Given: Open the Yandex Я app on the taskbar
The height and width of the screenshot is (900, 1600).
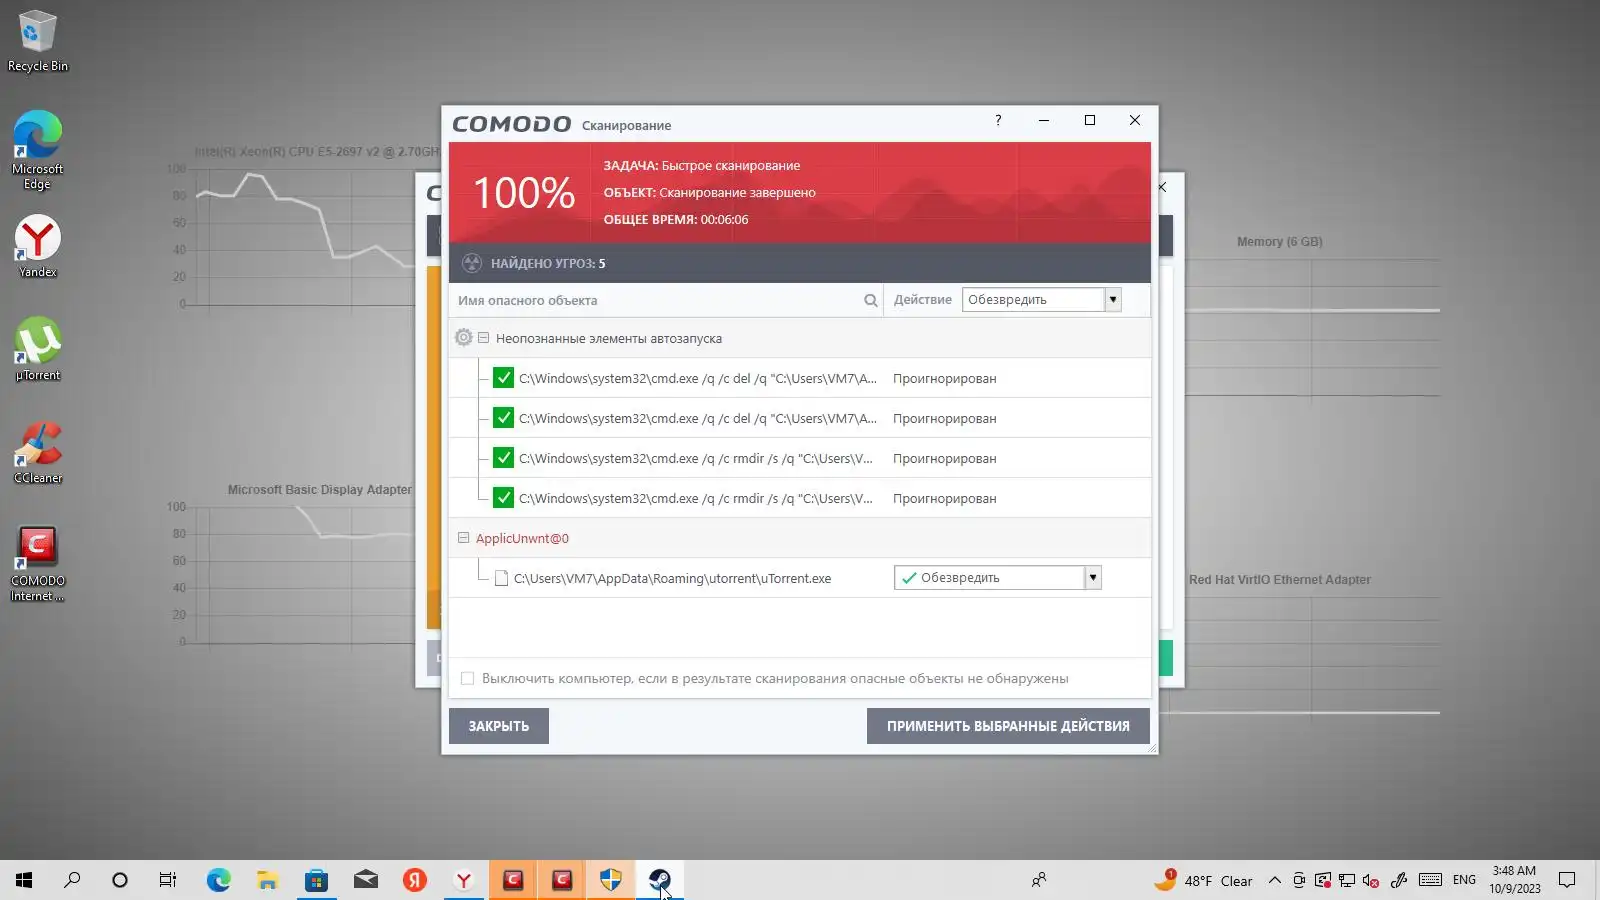Looking at the screenshot, I should 414,880.
